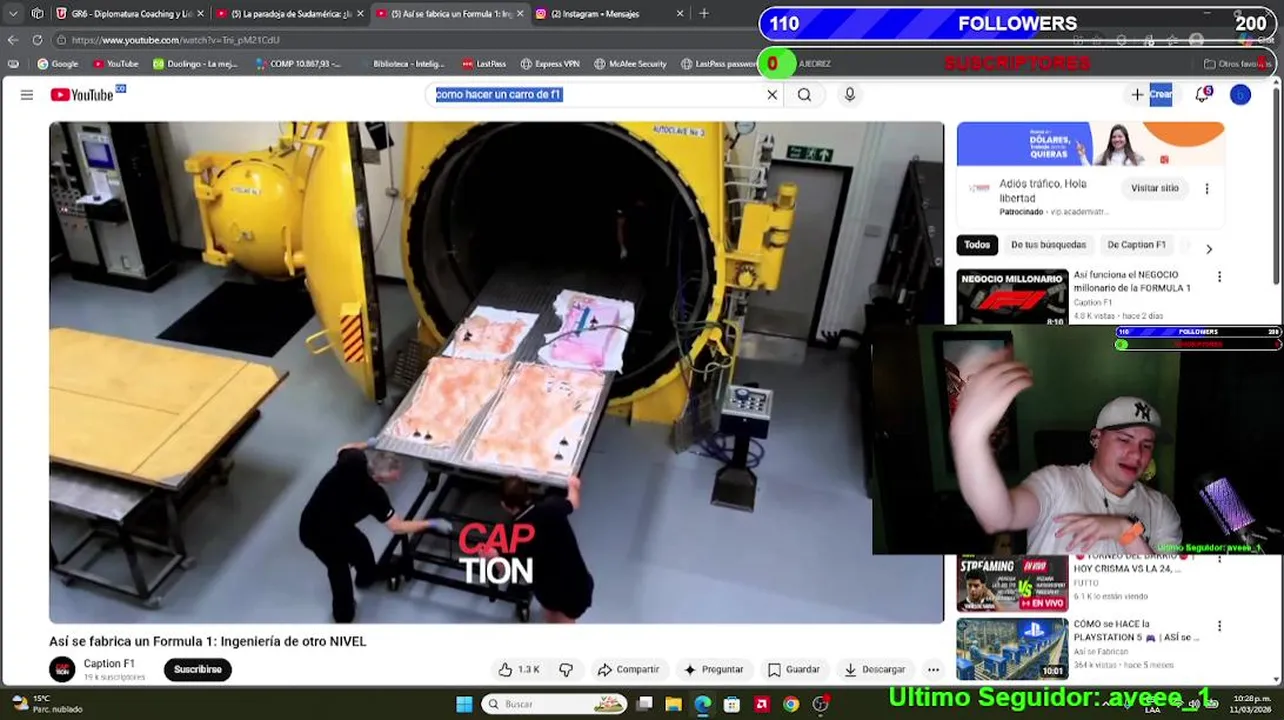
Task: Like the video with thumbs up
Action: click(518, 669)
